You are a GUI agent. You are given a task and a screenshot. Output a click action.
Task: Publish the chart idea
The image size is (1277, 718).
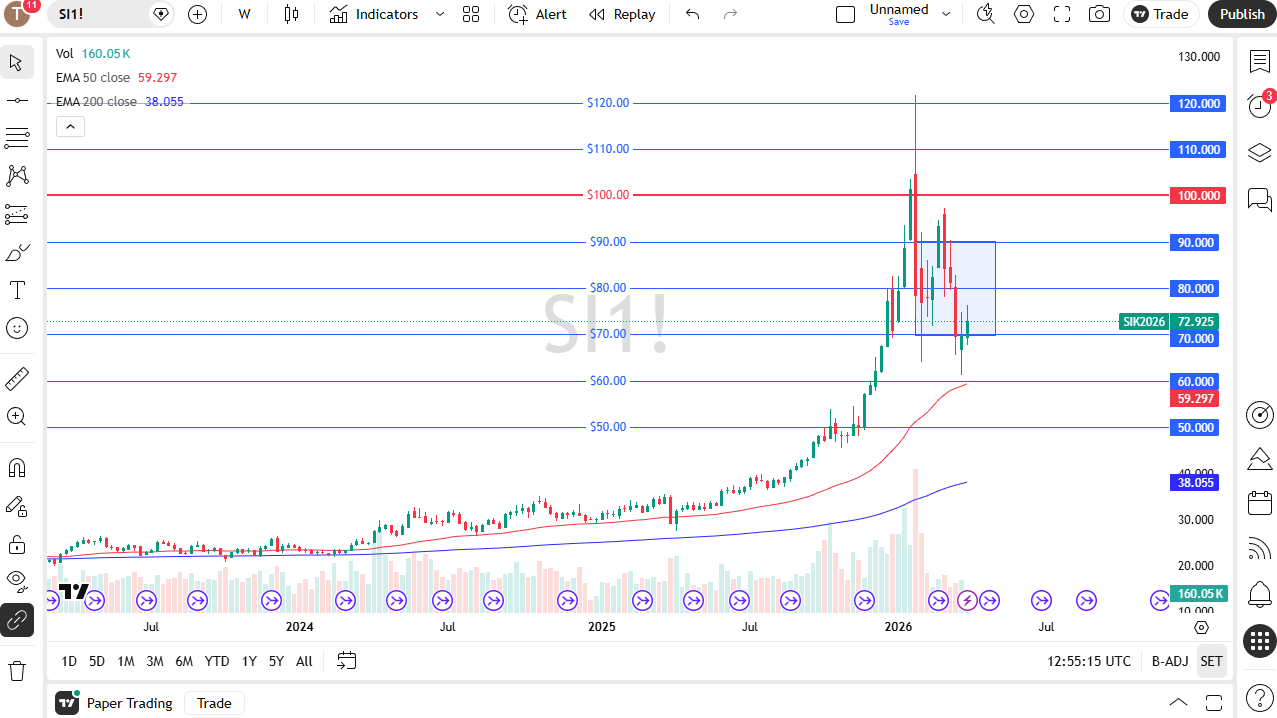point(1242,14)
